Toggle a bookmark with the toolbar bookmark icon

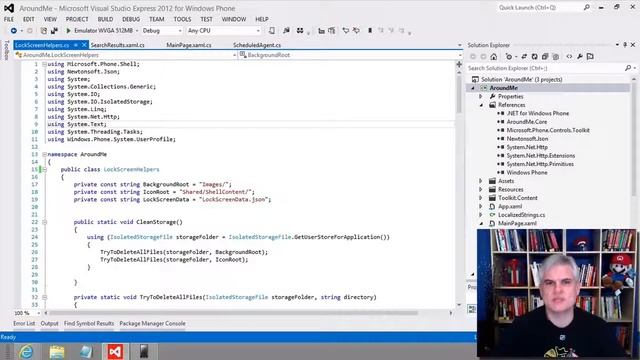coord(370,31)
